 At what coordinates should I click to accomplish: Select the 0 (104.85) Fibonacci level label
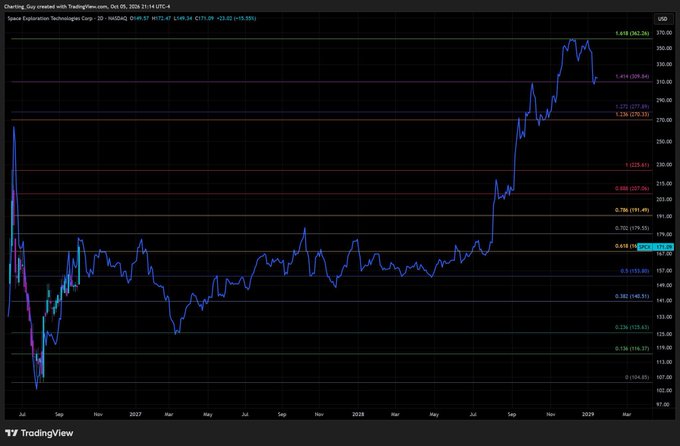[x=637, y=377]
